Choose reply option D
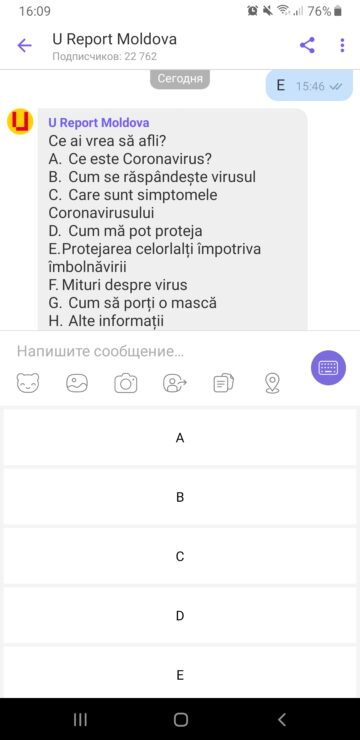Image resolution: width=360 pixels, height=740 pixels. [180, 615]
